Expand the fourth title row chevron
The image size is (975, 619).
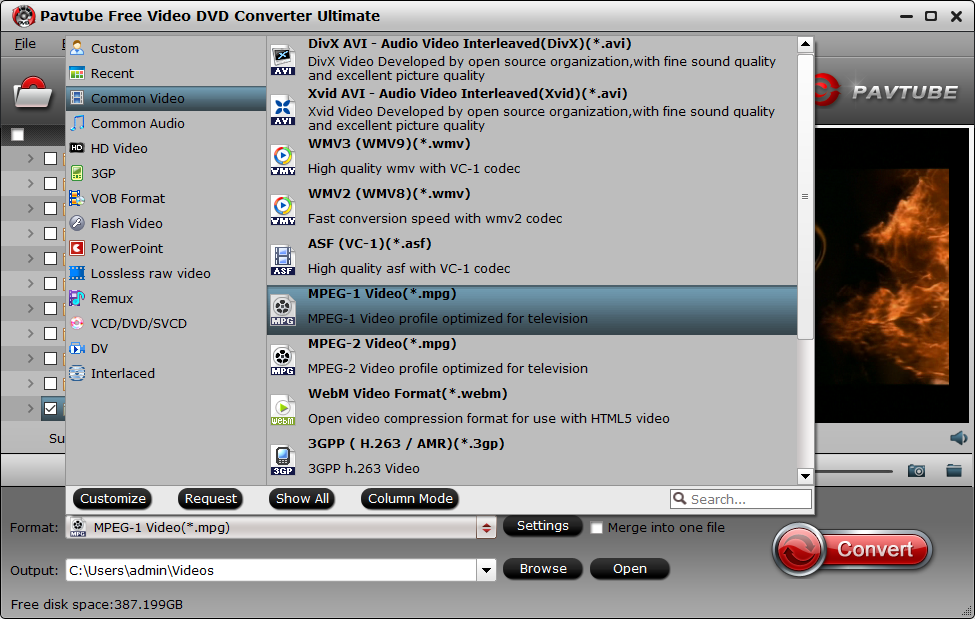tap(30, 233)
